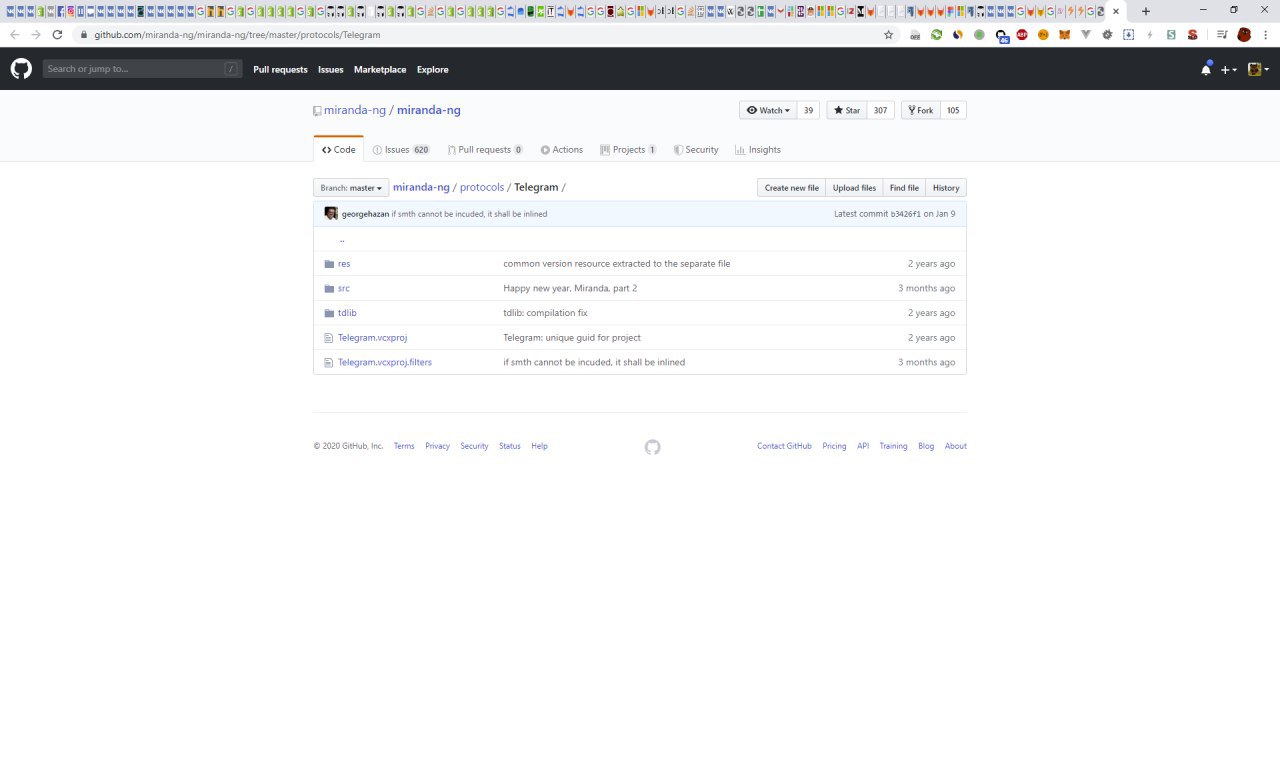Switch to the Code tab
Viewport: 1280px width, 780px height.
[x=338, y=150]
